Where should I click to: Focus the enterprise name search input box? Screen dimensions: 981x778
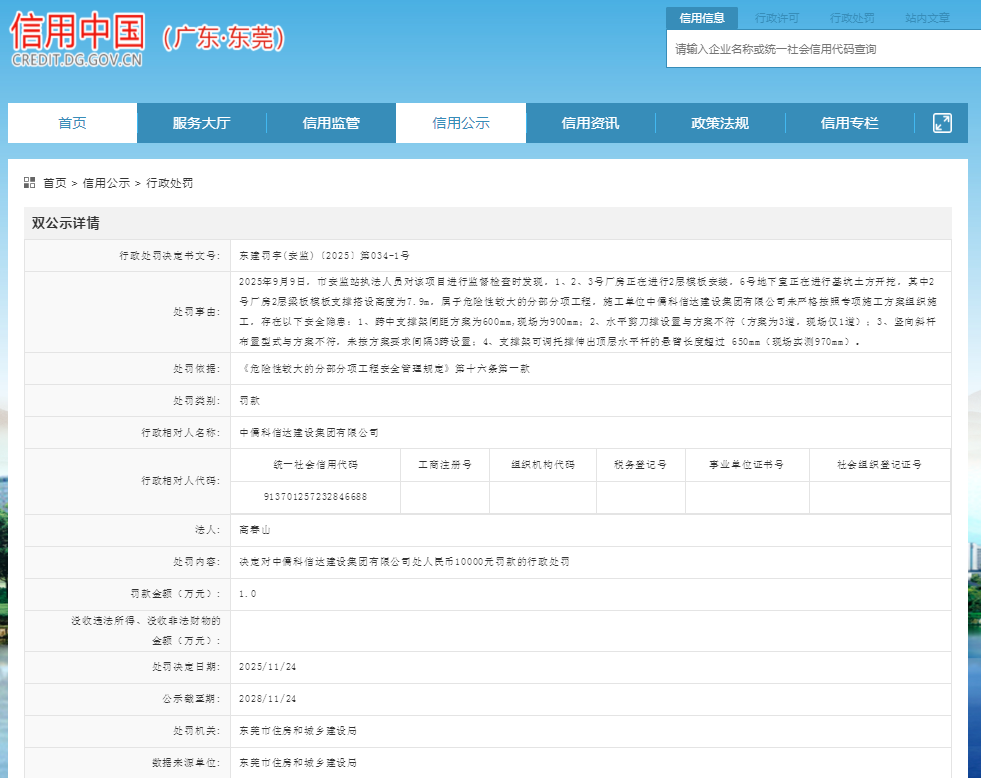coord(820,49)
